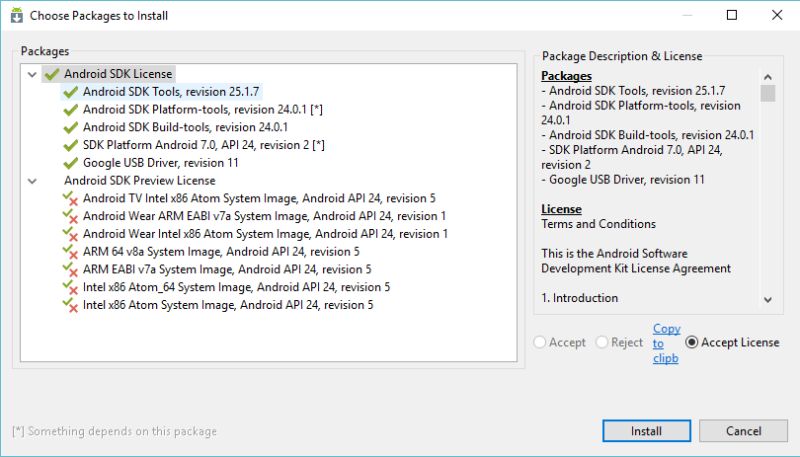
Task: Click the green checkmark beside Android SDK License
Action: (52, 74)
